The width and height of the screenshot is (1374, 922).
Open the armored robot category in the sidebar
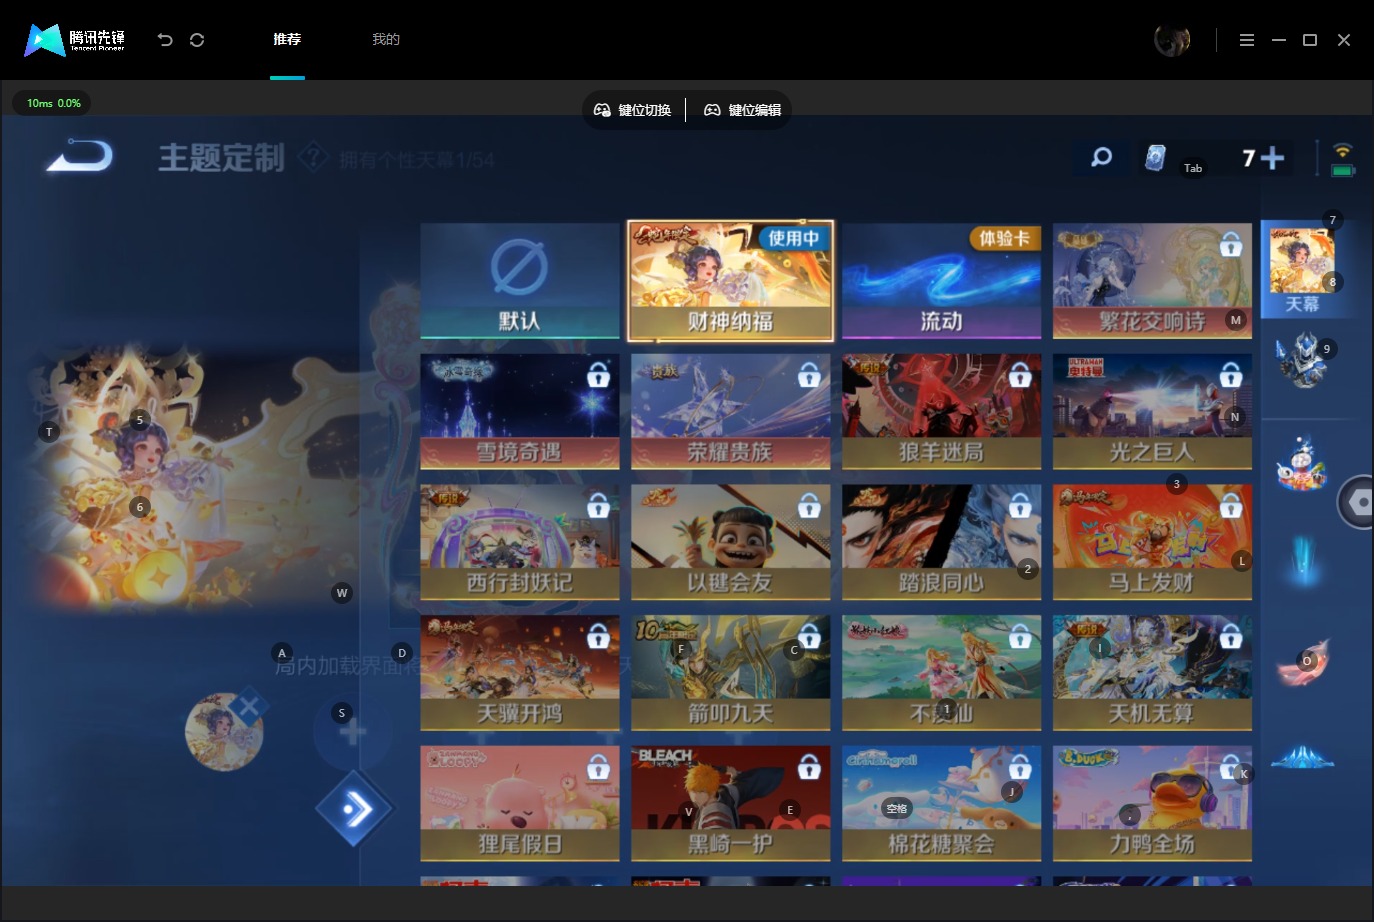click(1302, 360)
